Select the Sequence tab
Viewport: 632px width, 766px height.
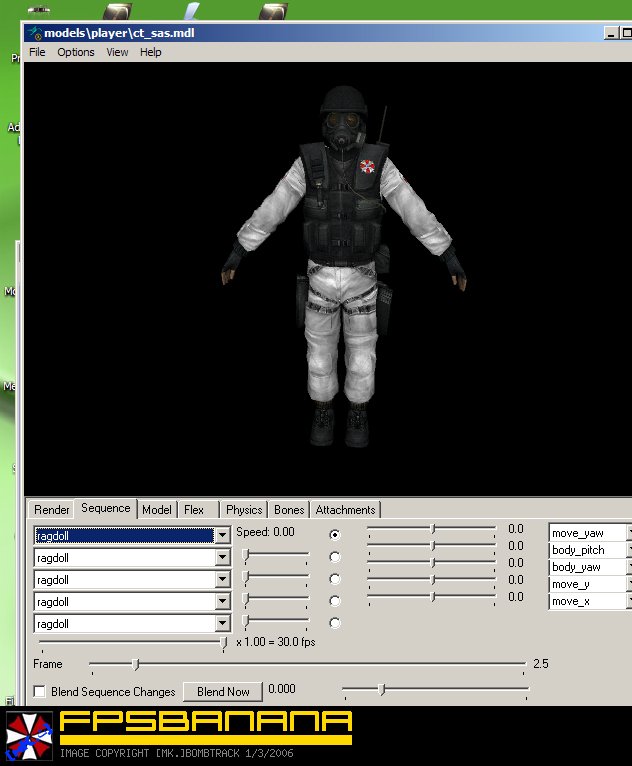pos(105,508)
